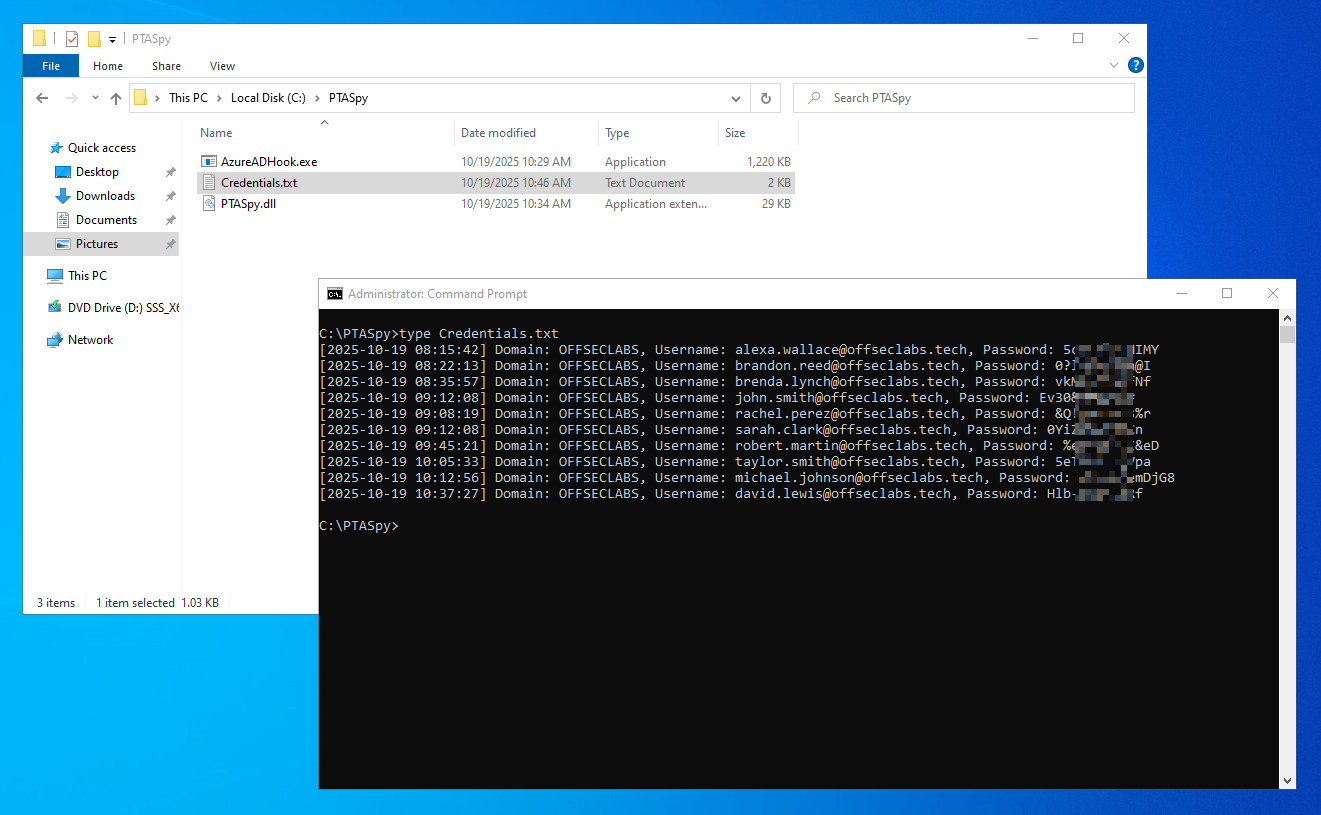Refresh the PTASpy folder view

coord(765,98)
